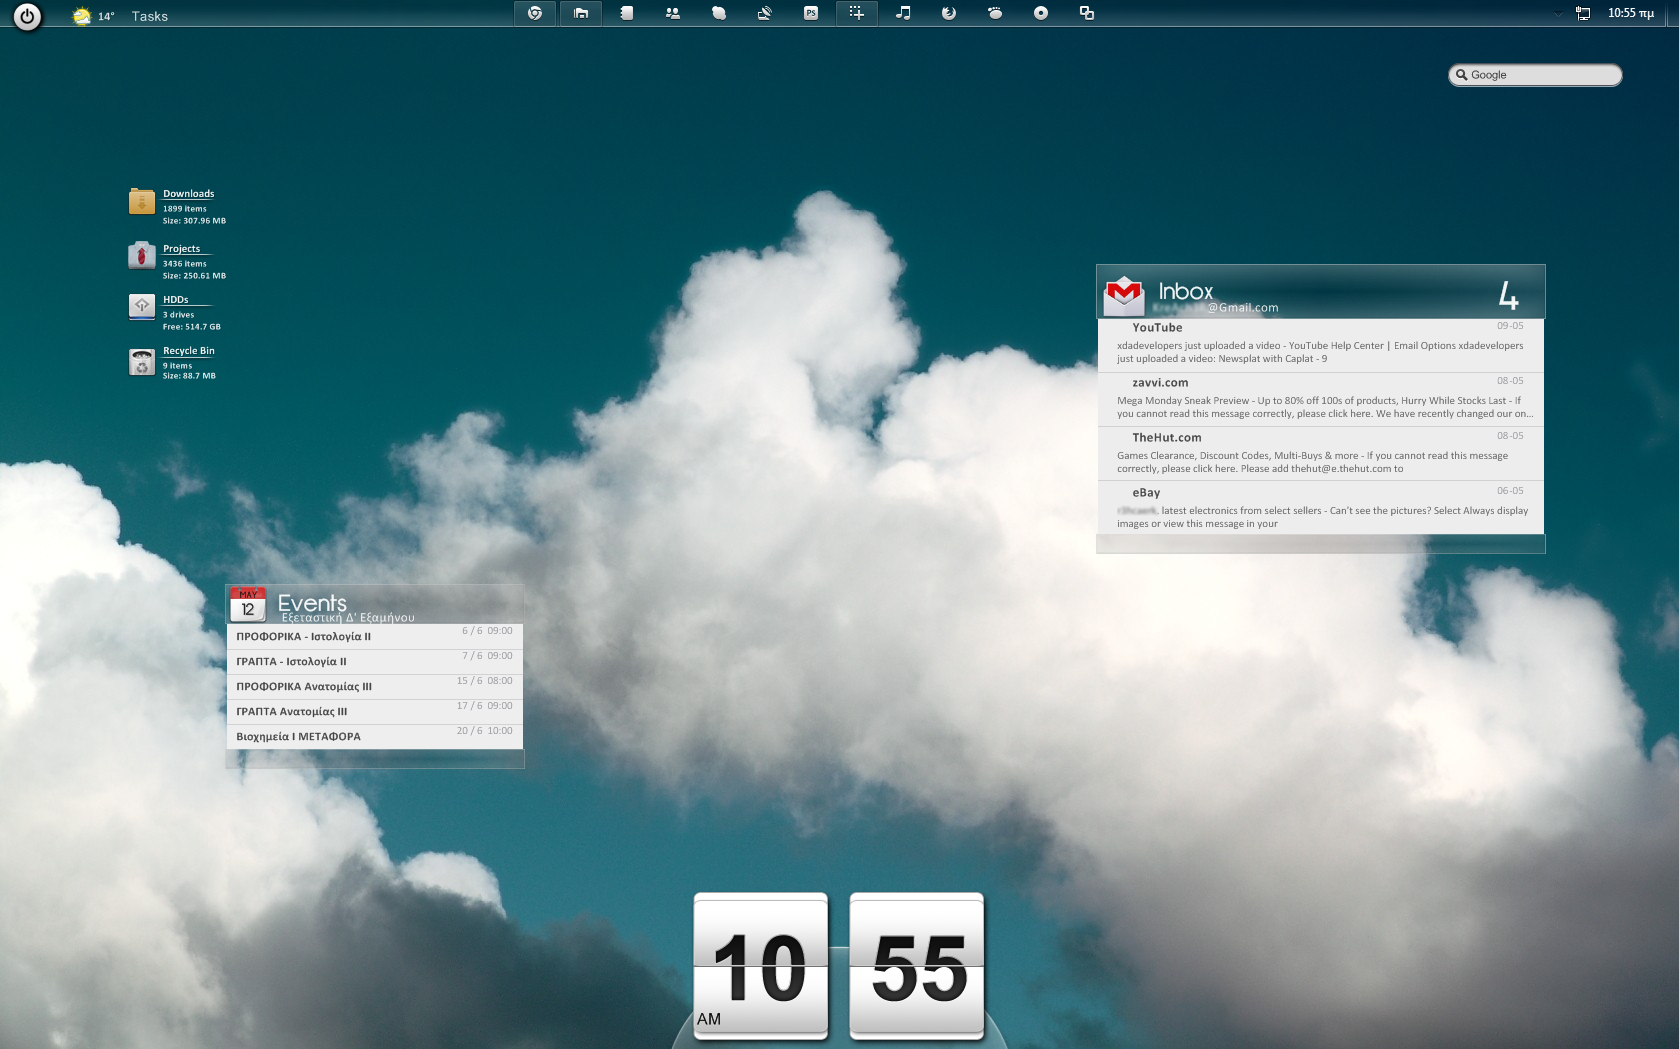Click the Gmail envelope icon
This screenshot has width=1679, height=1049.
[x=1124, y=295]
